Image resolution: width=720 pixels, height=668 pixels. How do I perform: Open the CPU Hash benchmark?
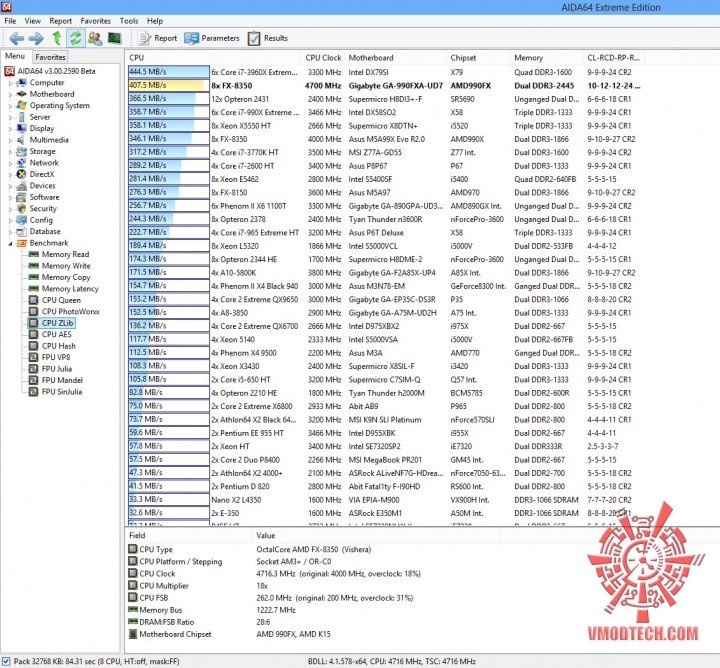pyautogui.click(x=58, y=346)
